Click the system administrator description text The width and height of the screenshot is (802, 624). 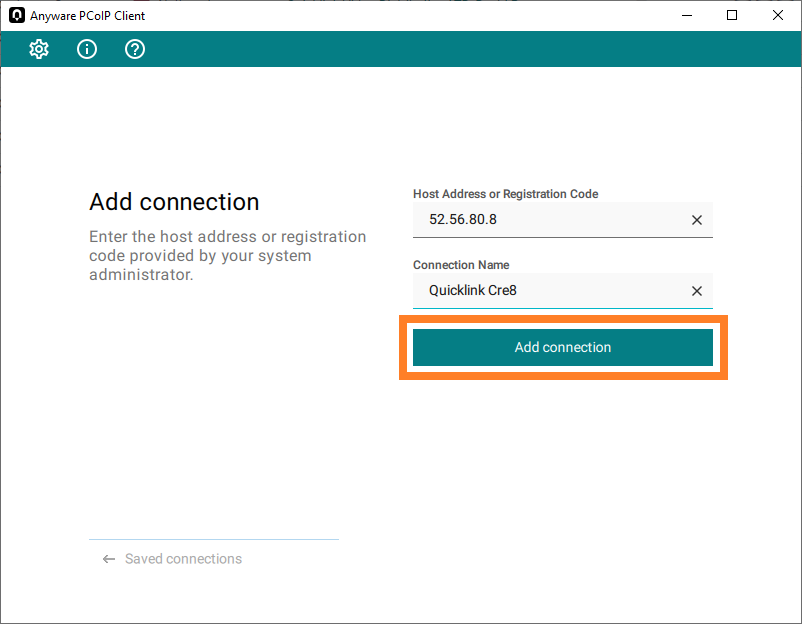[227, 256]
